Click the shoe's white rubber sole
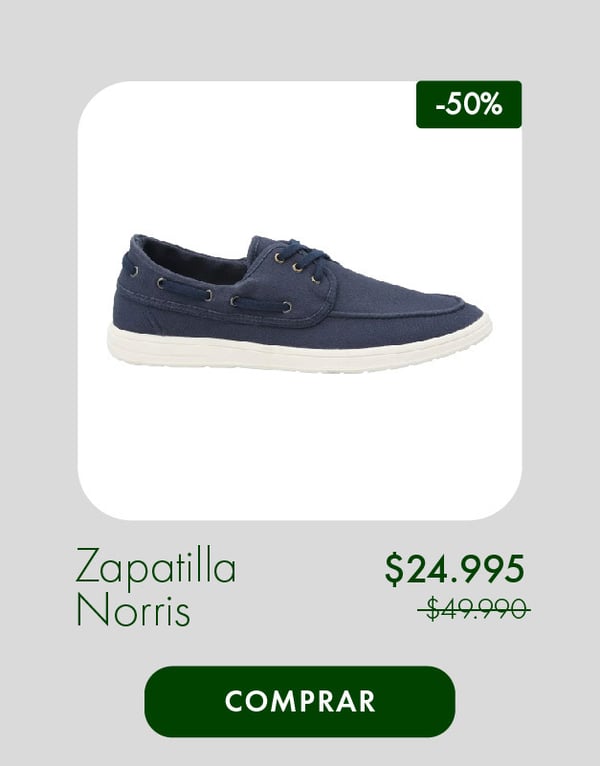The height and width of the screenshot is (766, 600). click(300, 349)
